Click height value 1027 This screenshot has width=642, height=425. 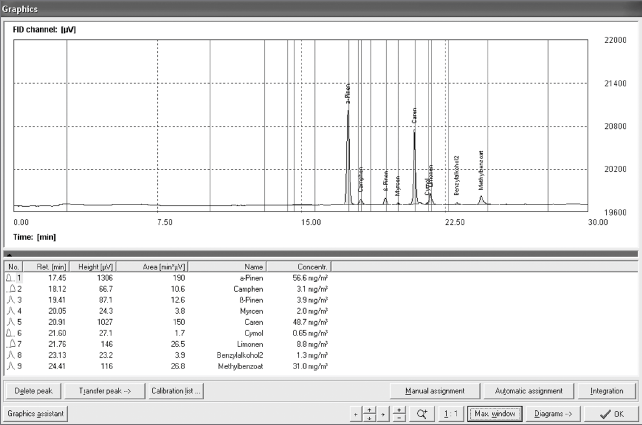[x=105, y=322]
